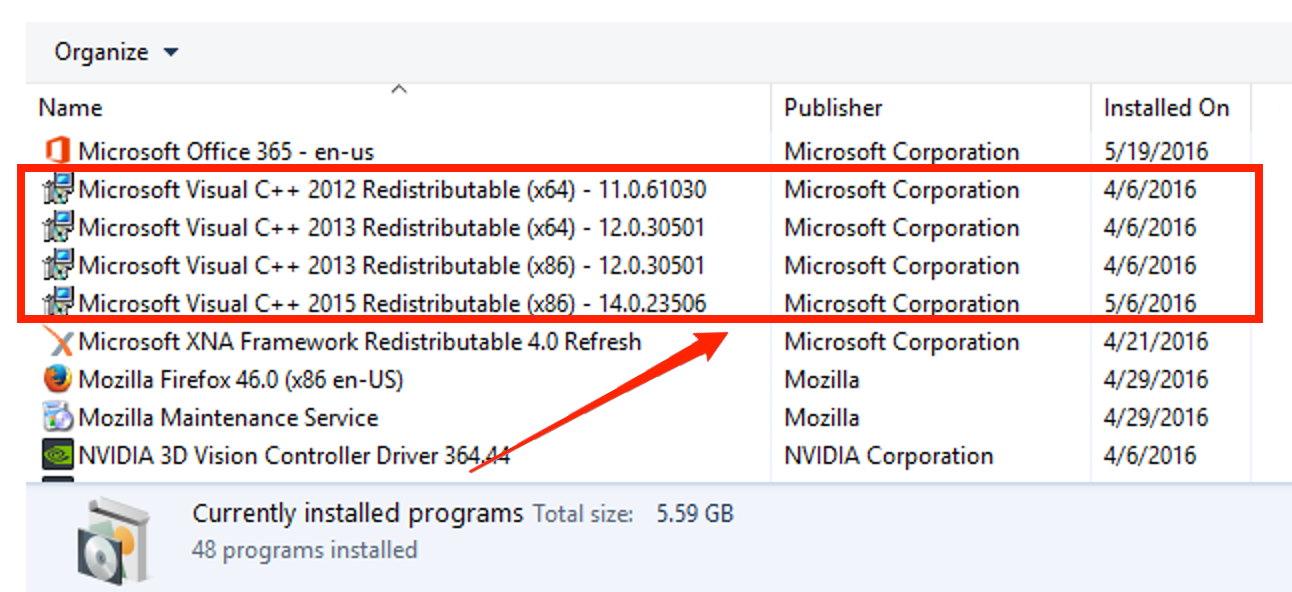Click icon of Visual C++ 2015 x86 entry
The image size is (1292, 592).
(x=58, y=303)
